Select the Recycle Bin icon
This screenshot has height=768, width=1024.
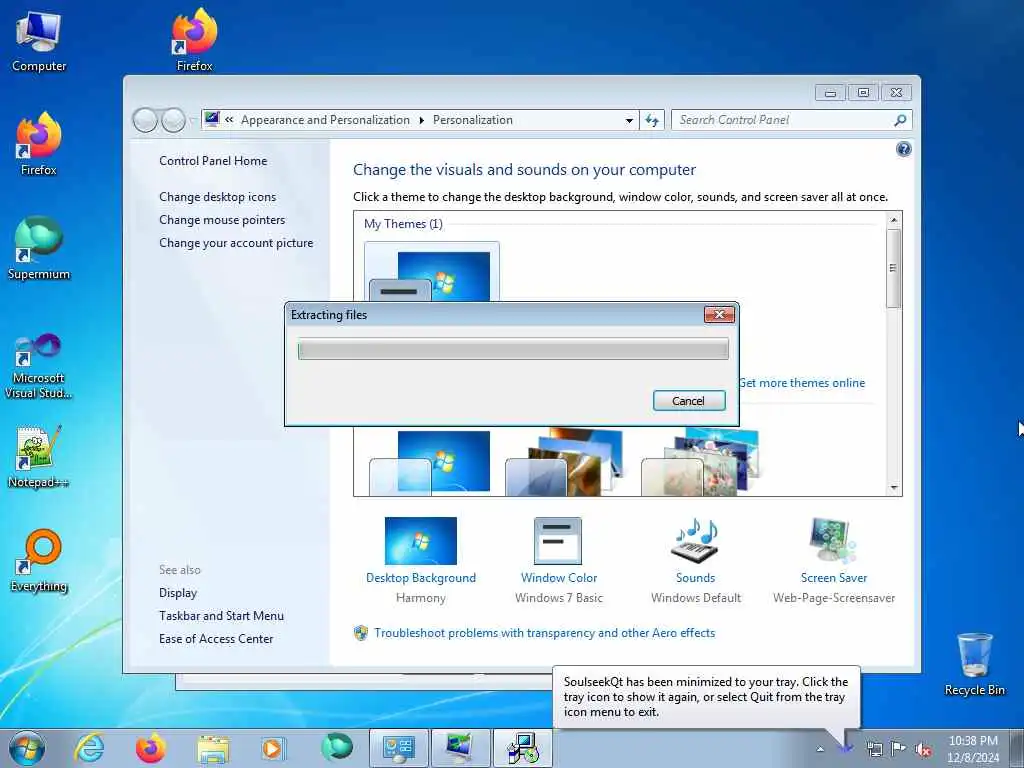(974, 664)
